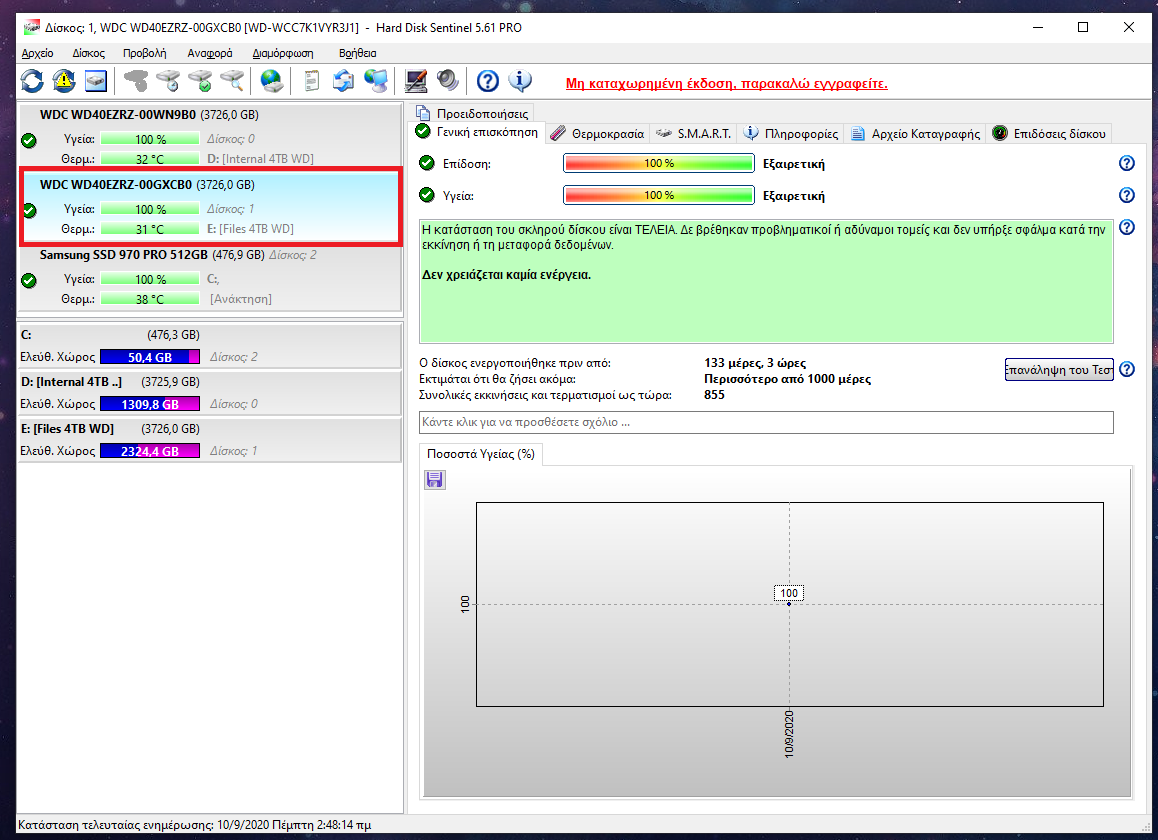This screenshot has width=1158, height=840.
Task: Click the speaker toolbar icon
Action: click(x=447, y=80)
